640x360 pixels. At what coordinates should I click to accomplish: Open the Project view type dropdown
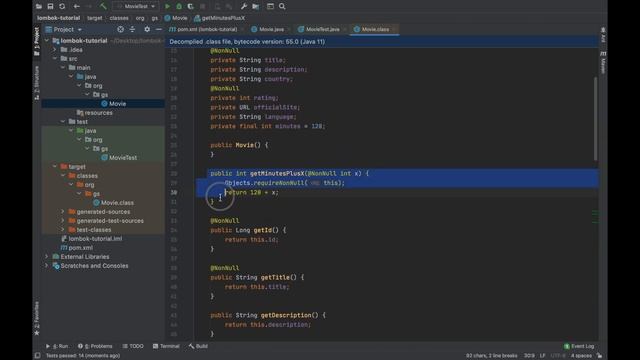[x=80, y=30]
